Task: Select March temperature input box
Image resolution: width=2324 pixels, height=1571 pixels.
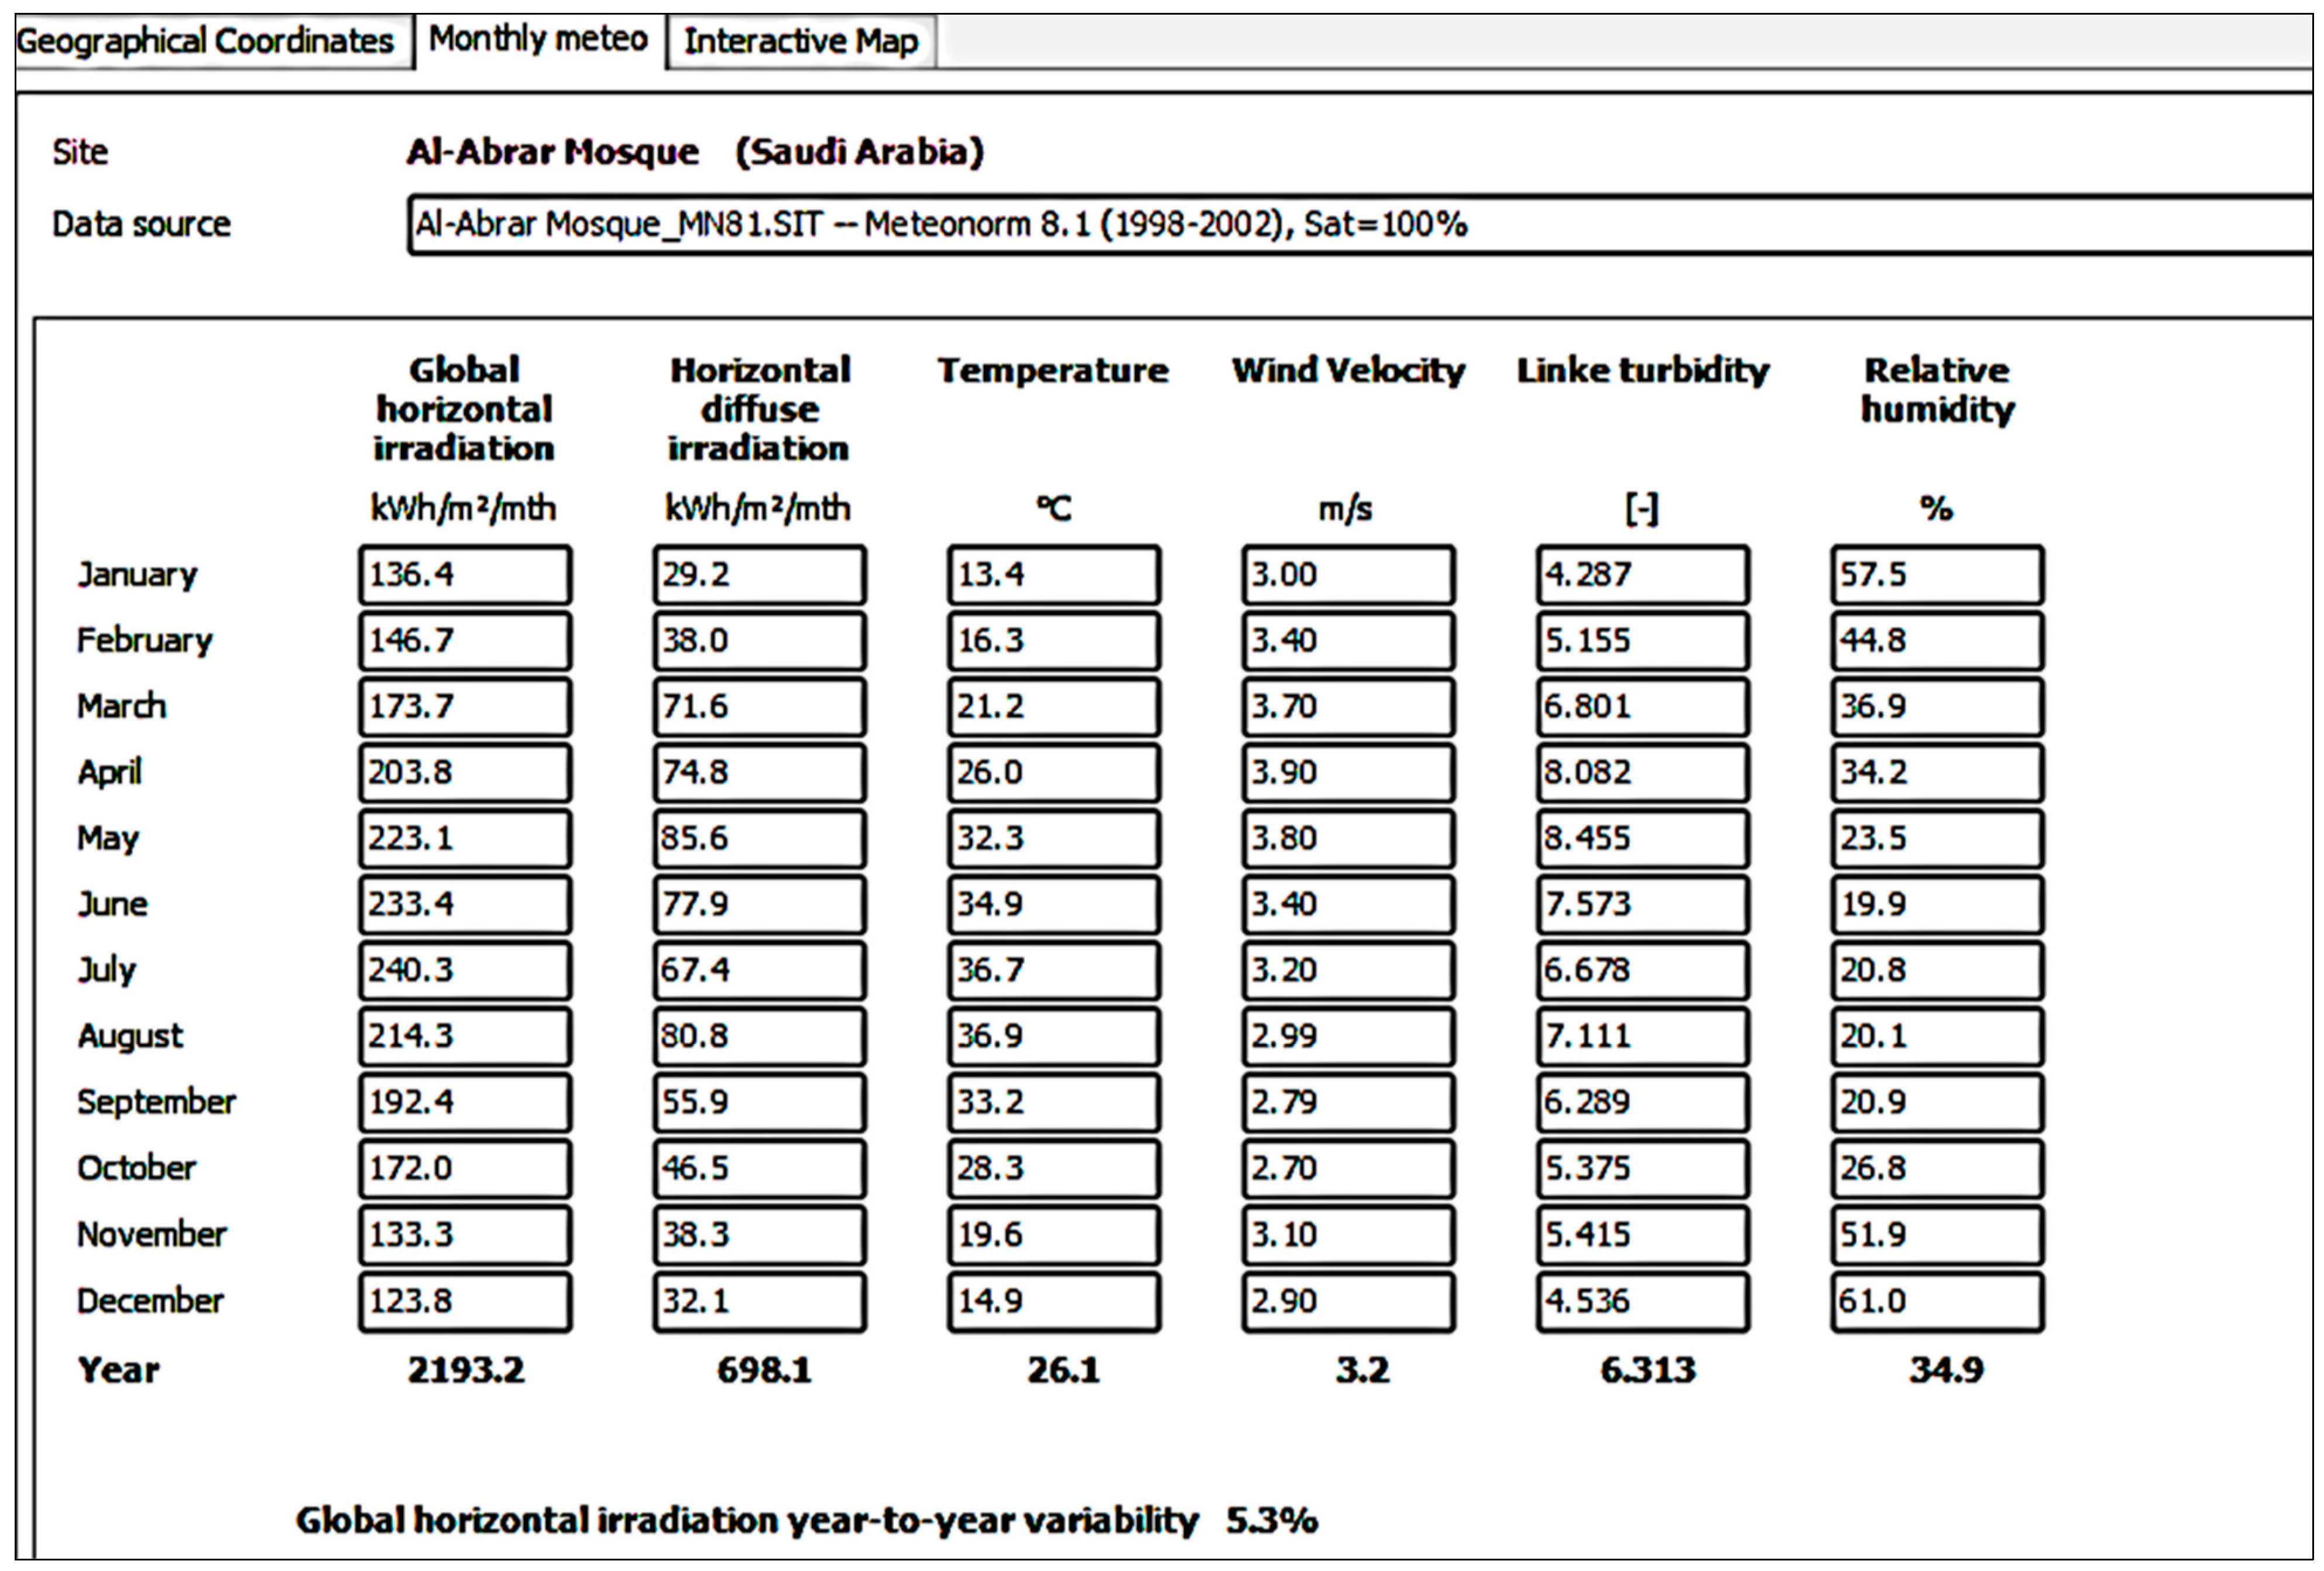Action: [x=1053, y=707]
